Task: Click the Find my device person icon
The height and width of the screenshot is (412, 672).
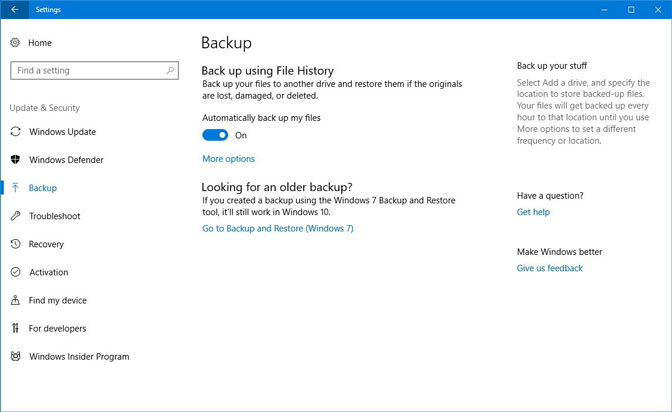Action: pos(15,300)
